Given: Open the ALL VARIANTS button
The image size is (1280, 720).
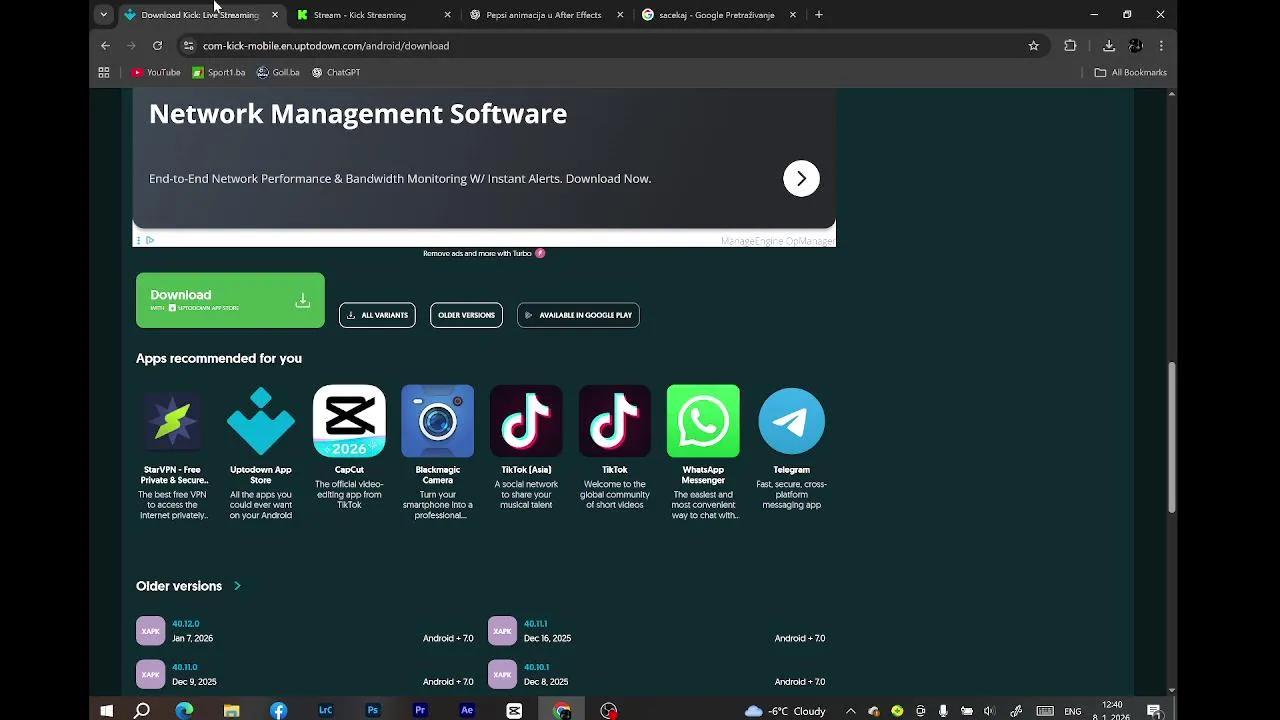Looking at the screenshot, I should [377, 315].
